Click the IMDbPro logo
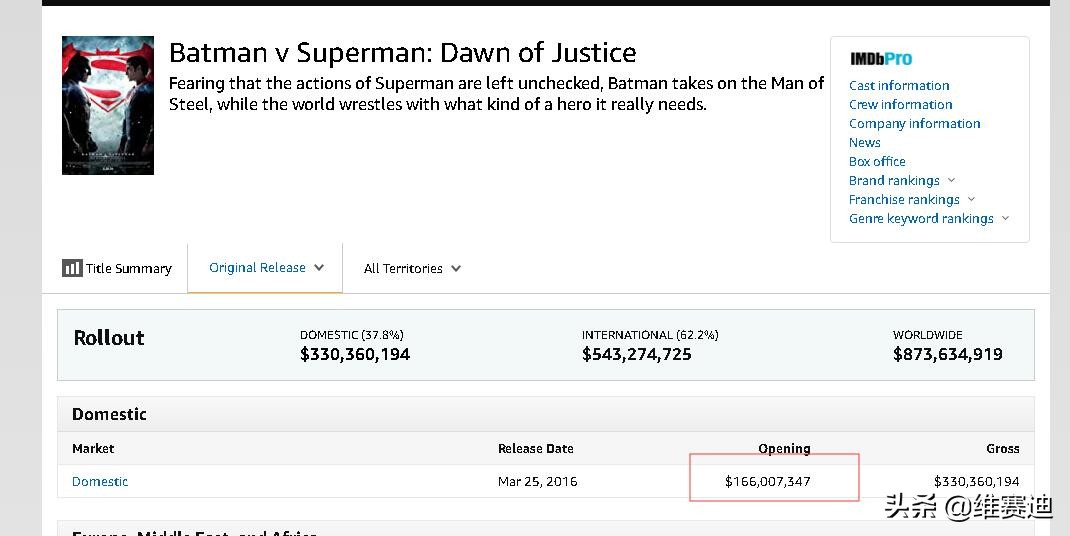 pyautogui.click(x=880, y=59)
